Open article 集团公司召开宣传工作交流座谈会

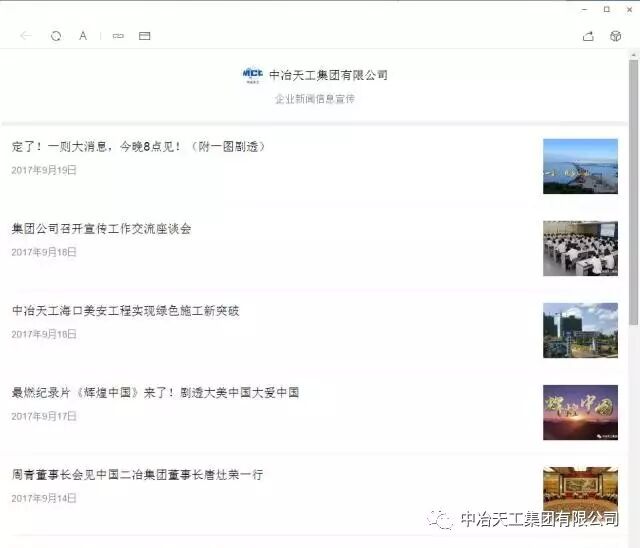coord(102,229)
